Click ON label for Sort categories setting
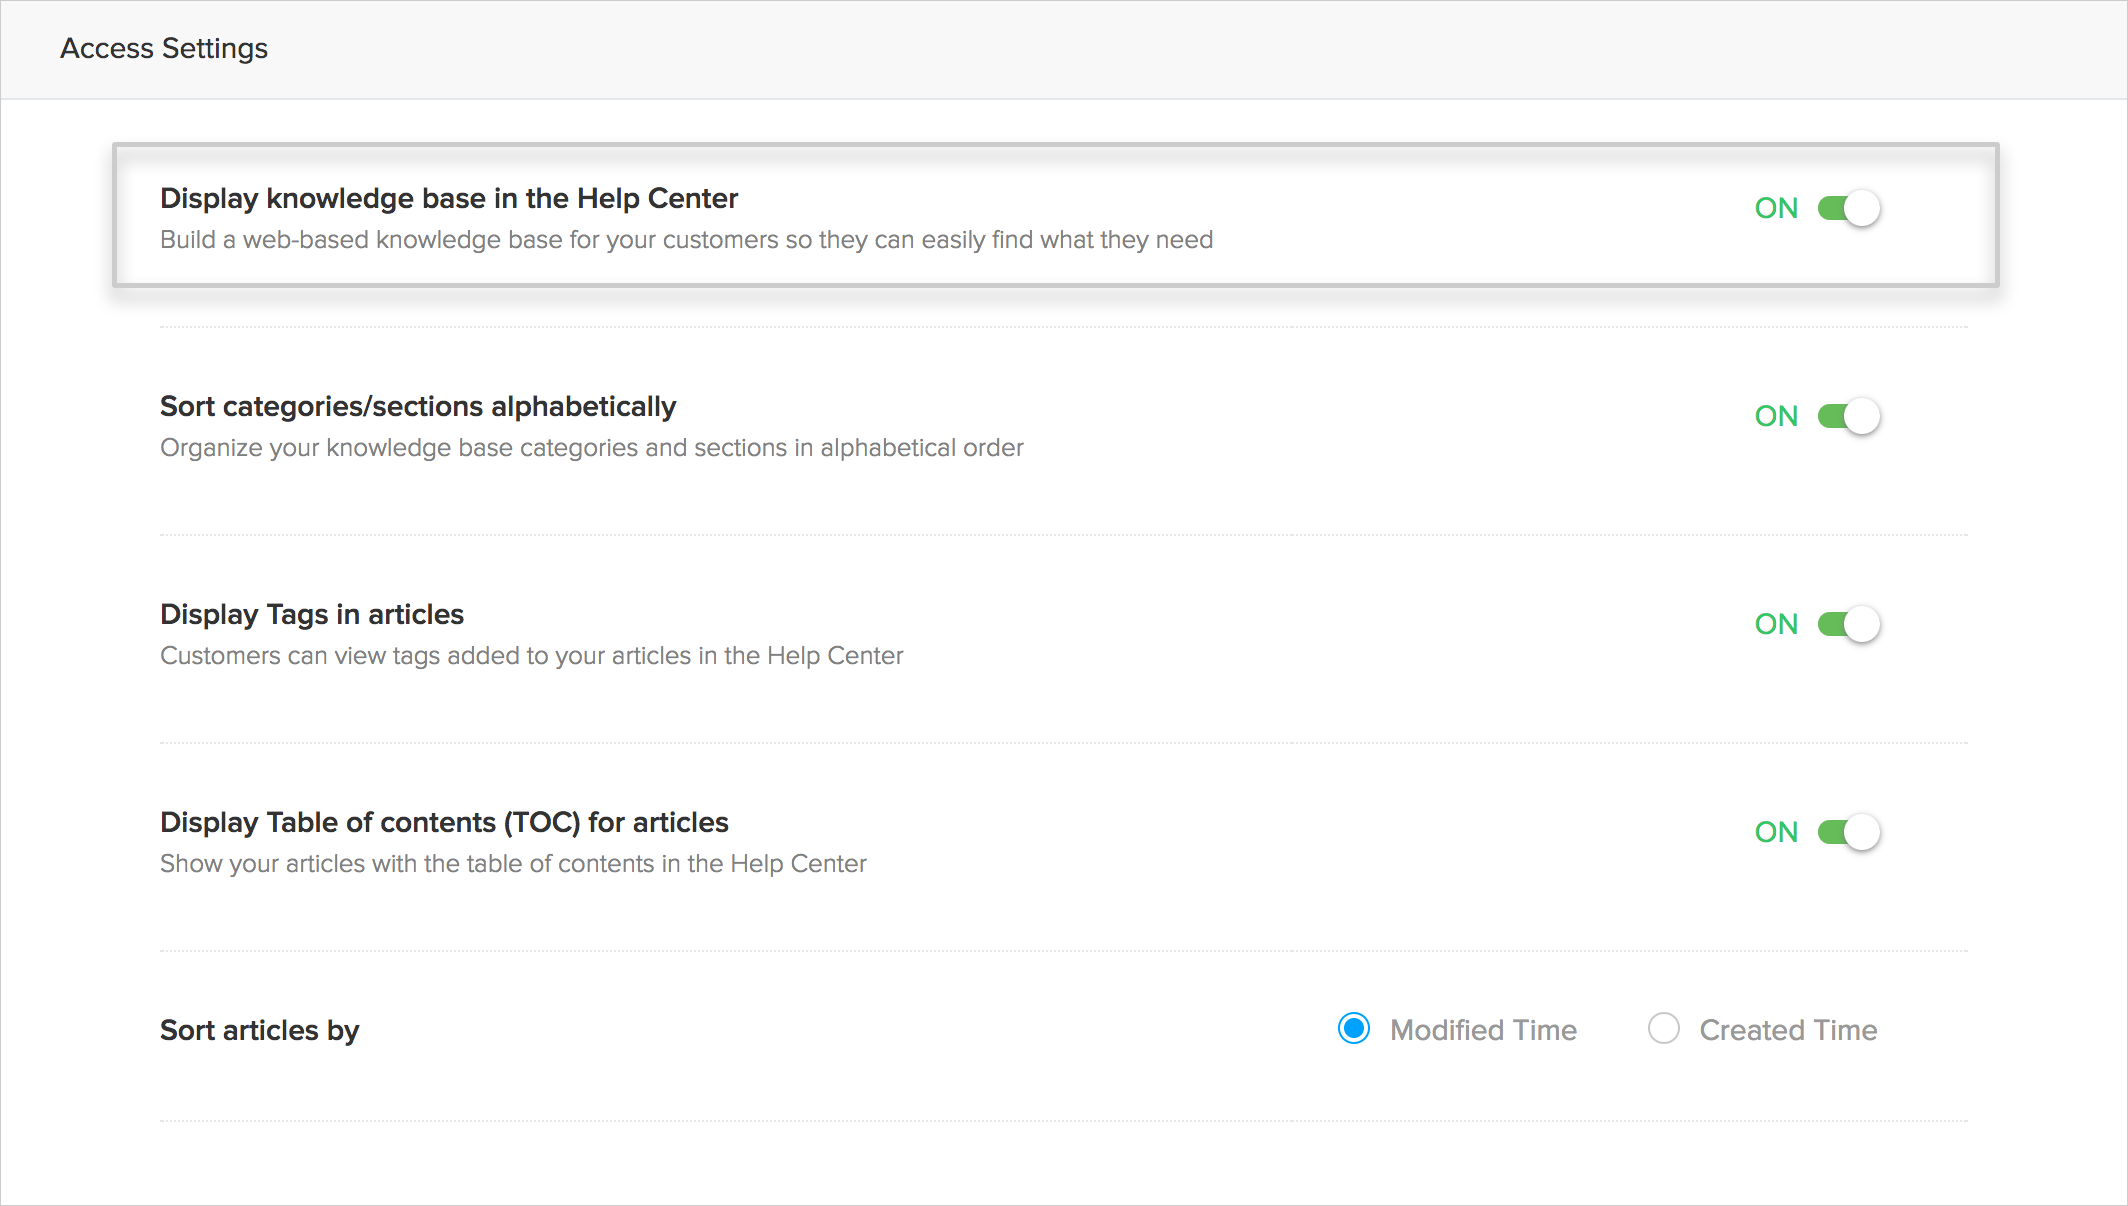 pyautogui.click(x=1776, y=416)
